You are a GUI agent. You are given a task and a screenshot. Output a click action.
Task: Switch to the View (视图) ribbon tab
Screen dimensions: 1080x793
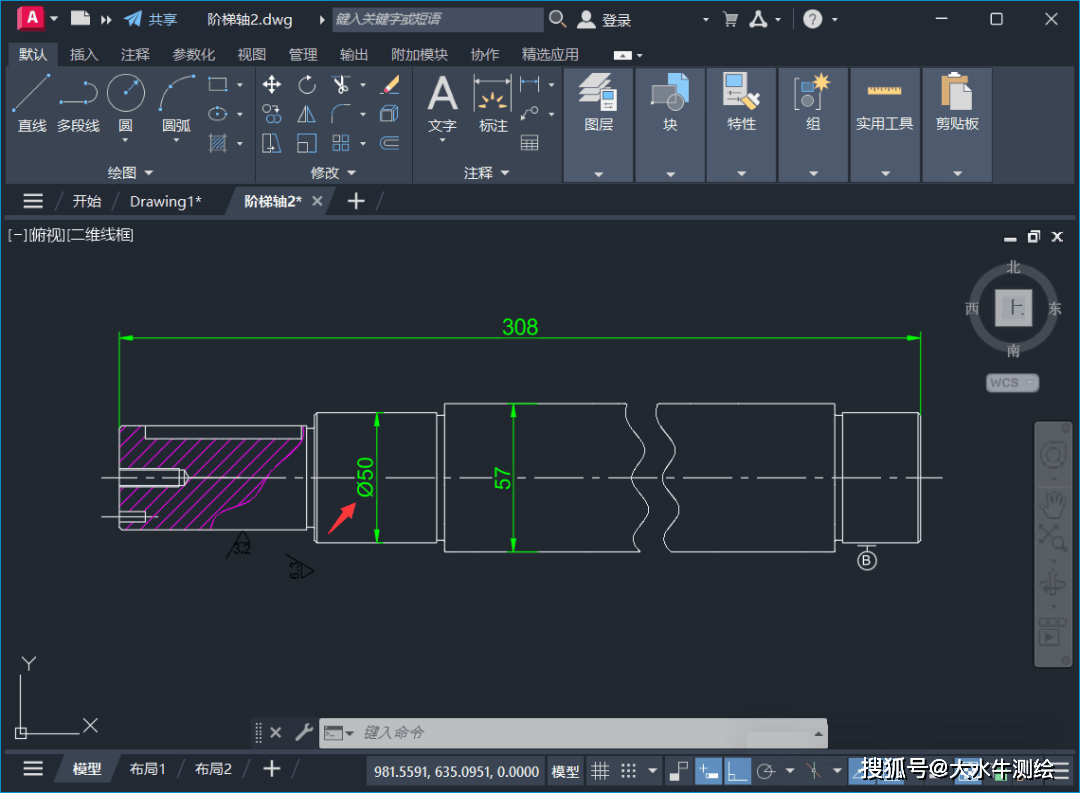(x=251, y=54)
